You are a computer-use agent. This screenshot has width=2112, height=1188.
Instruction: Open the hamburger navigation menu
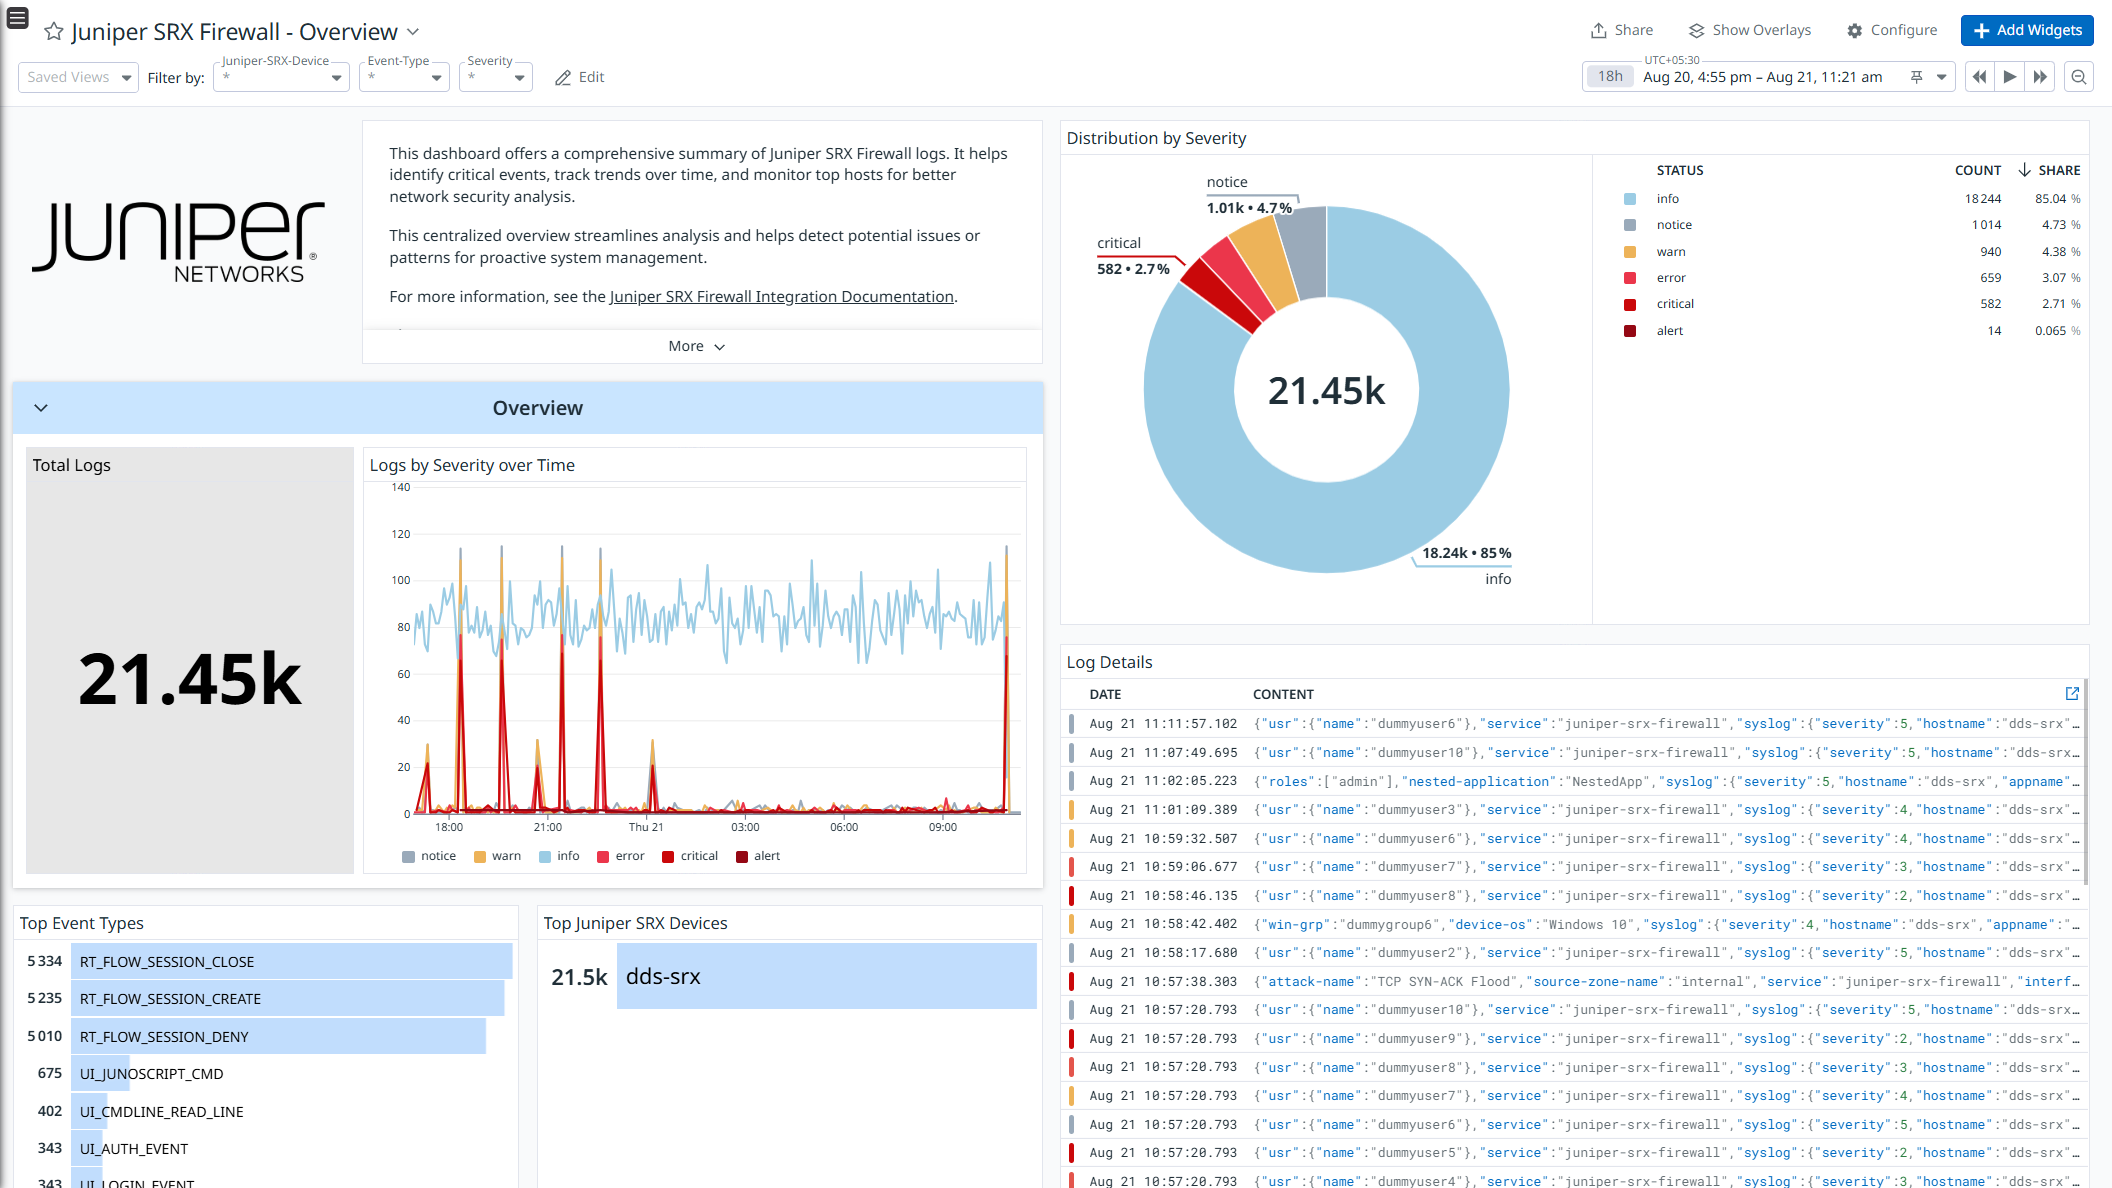17,17
